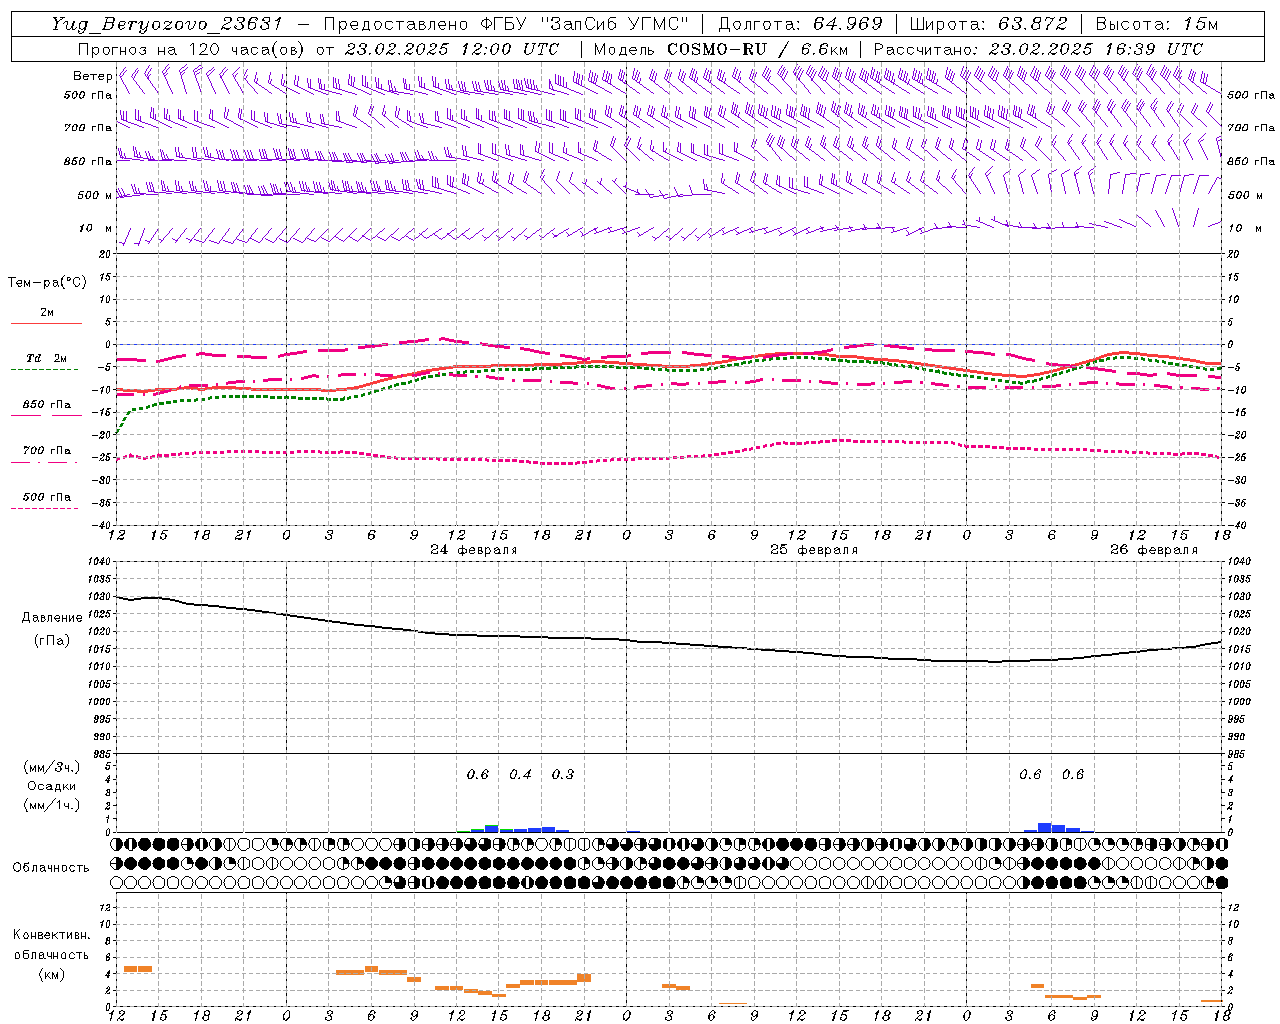Viewport: 1280px width, 1024px height.
Task: Click the '24 февраля' date label
Action: pos(474,550)
